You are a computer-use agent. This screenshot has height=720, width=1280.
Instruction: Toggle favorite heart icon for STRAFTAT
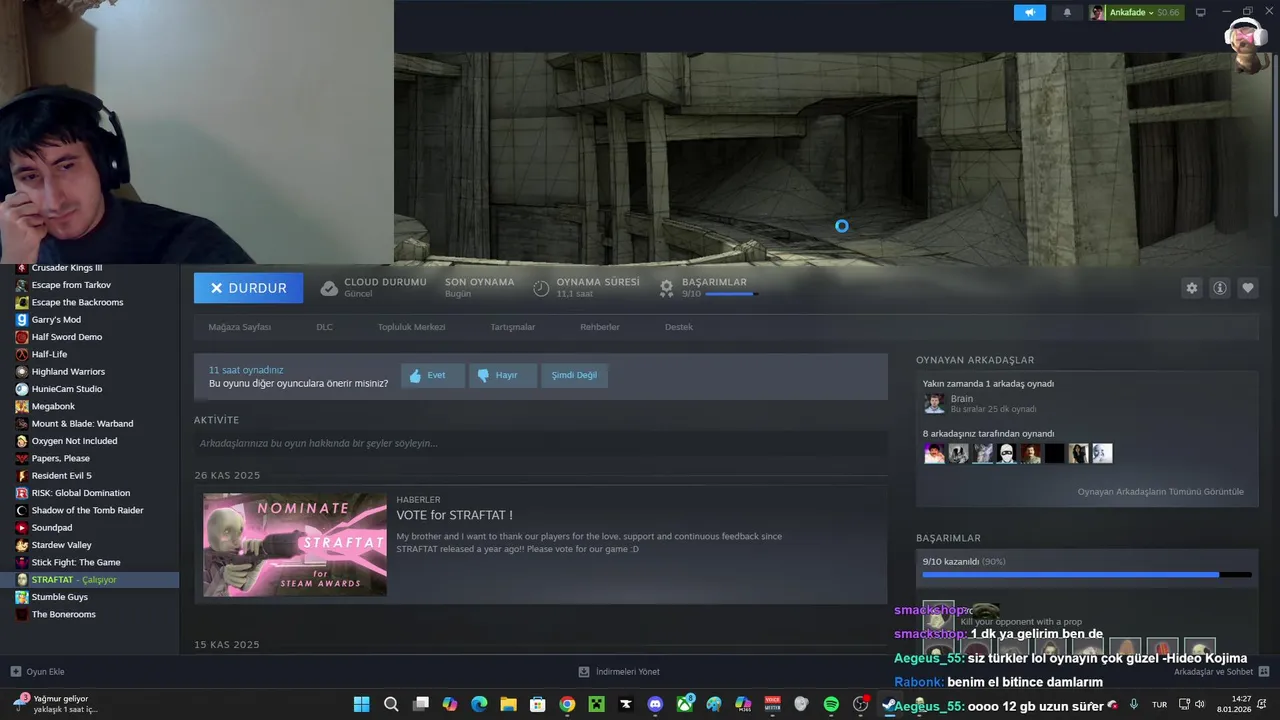tap(1247, 288)
